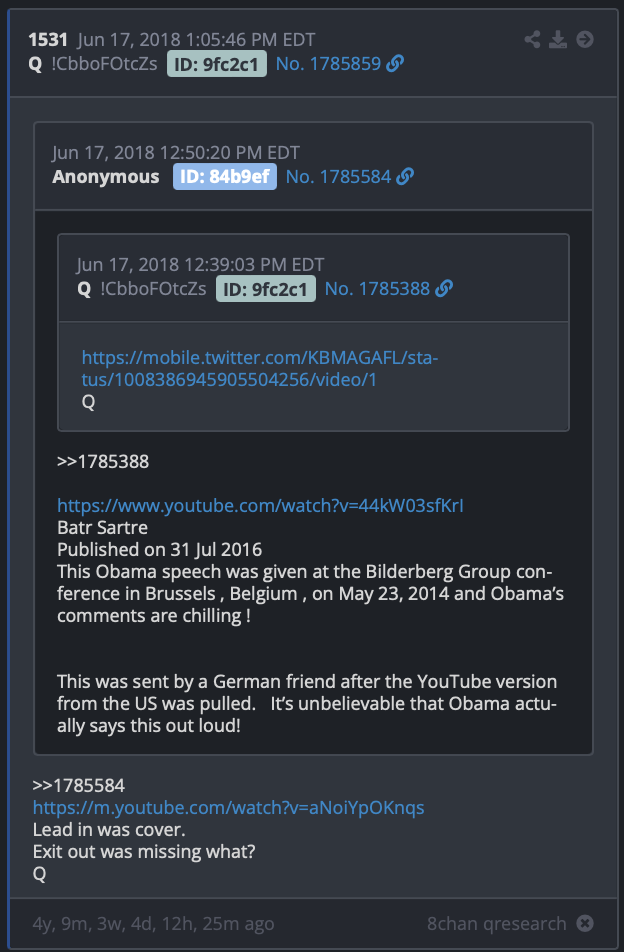The height and width of the screenshot is (952, 624).
Task: Open post number No. 1785584 link
Action: (x=338, y=177)
